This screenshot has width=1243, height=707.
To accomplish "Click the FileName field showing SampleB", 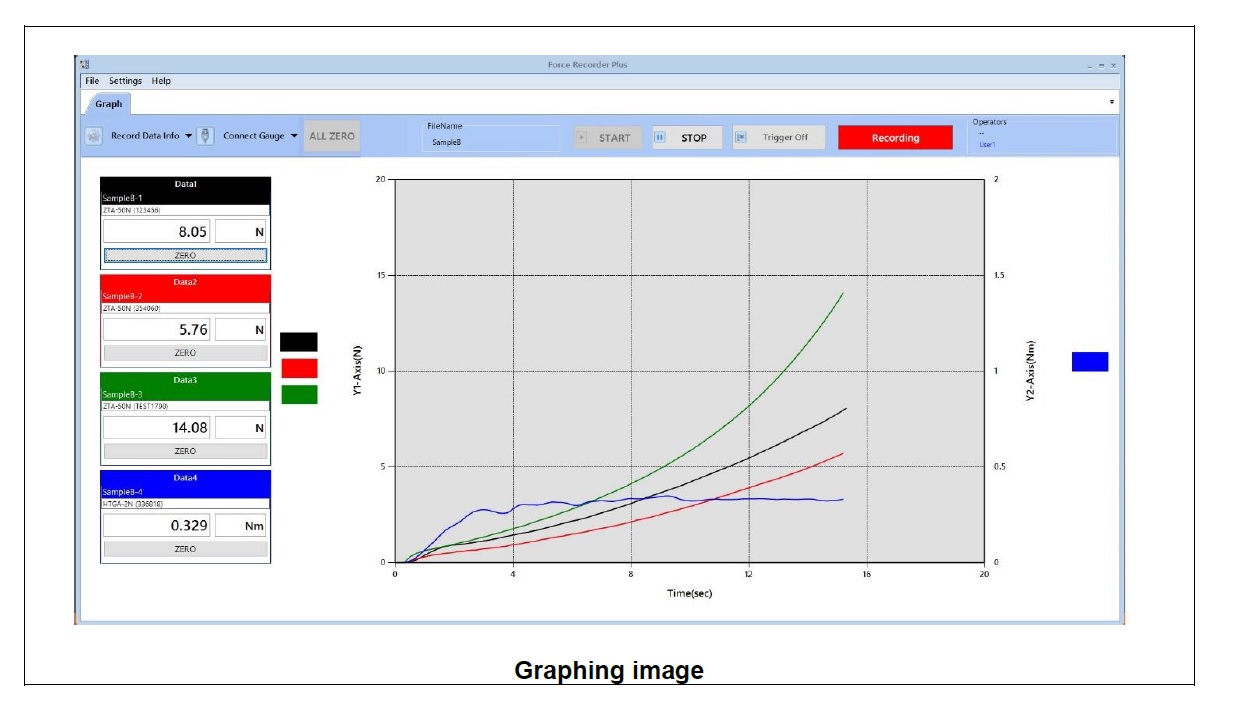I will [492, 142].
